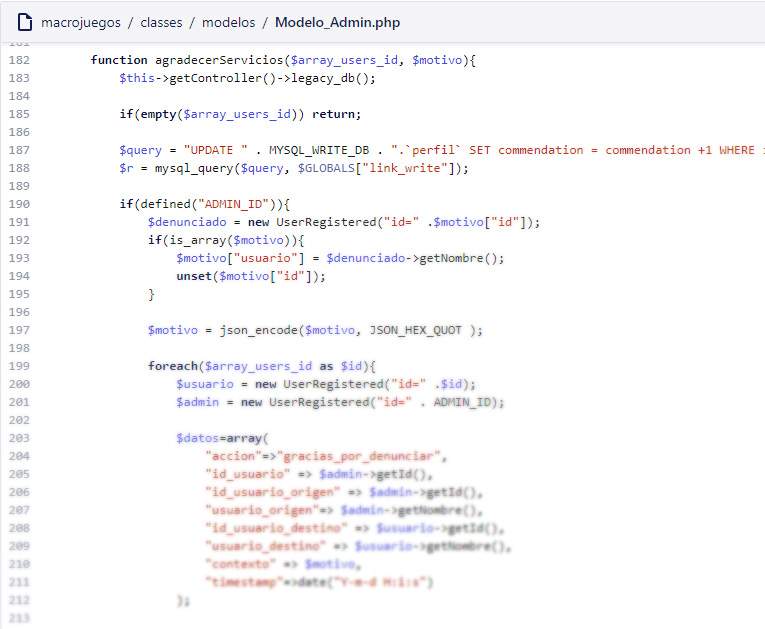Click the $admin variable on line 201
Image resolution: width=765 pixels, height=629 pixels.
coord(198,402)
